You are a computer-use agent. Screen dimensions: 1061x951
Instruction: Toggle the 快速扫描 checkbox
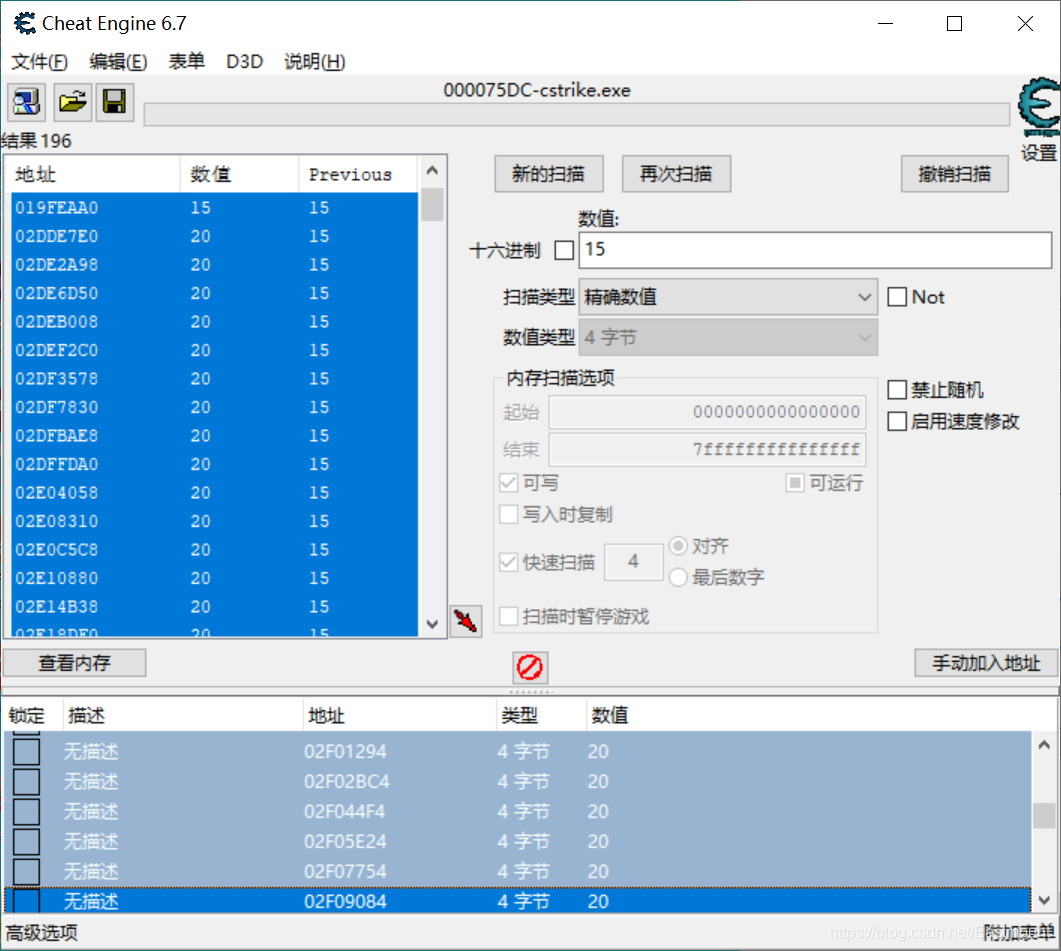pyautogui.click(x=508, y=562)
